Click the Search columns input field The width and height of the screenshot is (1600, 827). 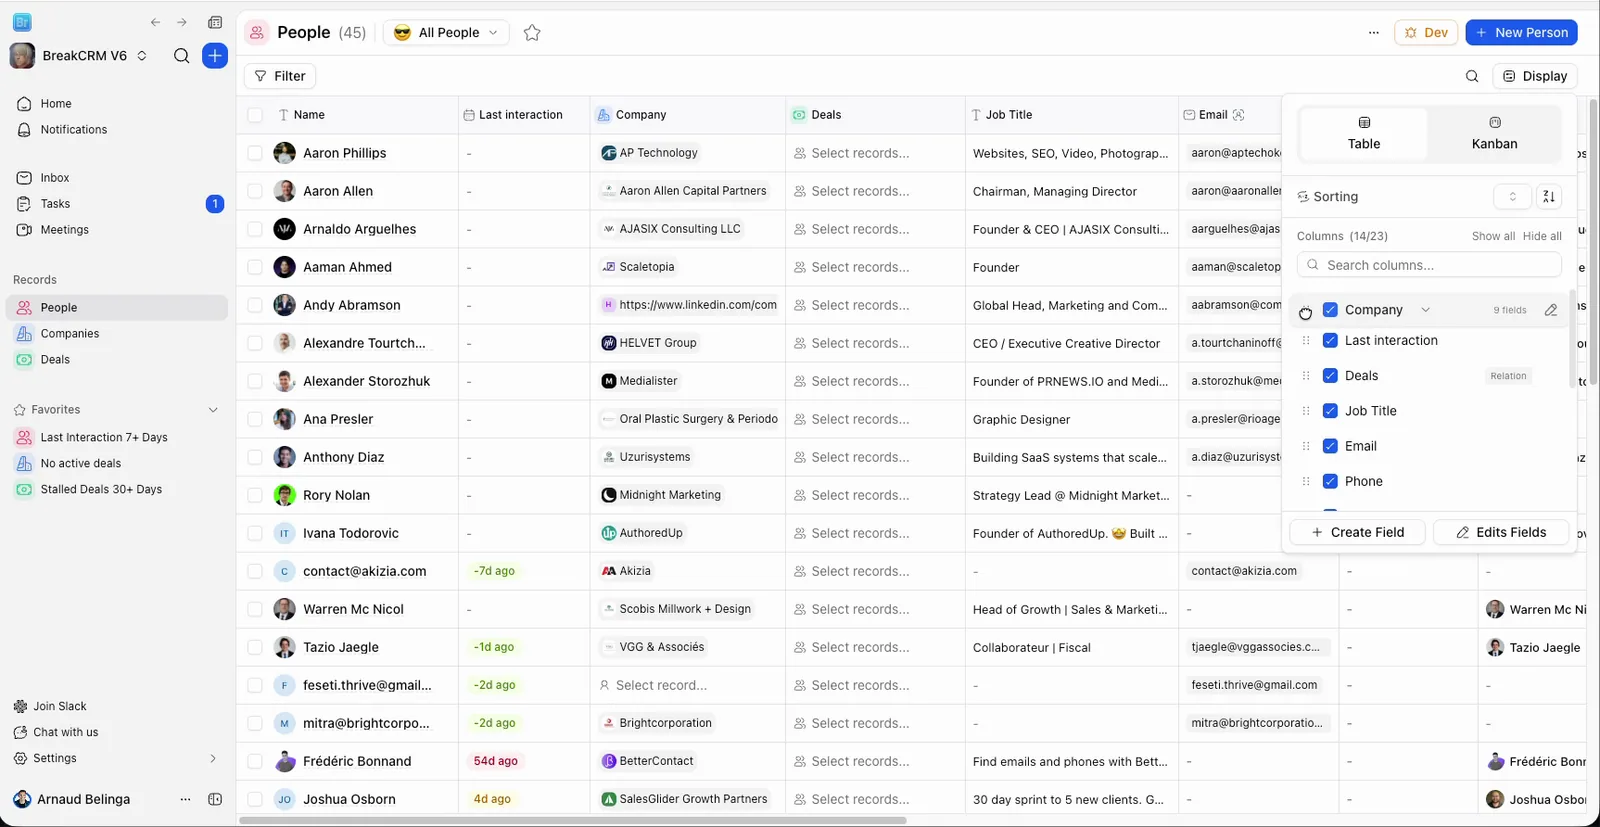(1429, 265)
